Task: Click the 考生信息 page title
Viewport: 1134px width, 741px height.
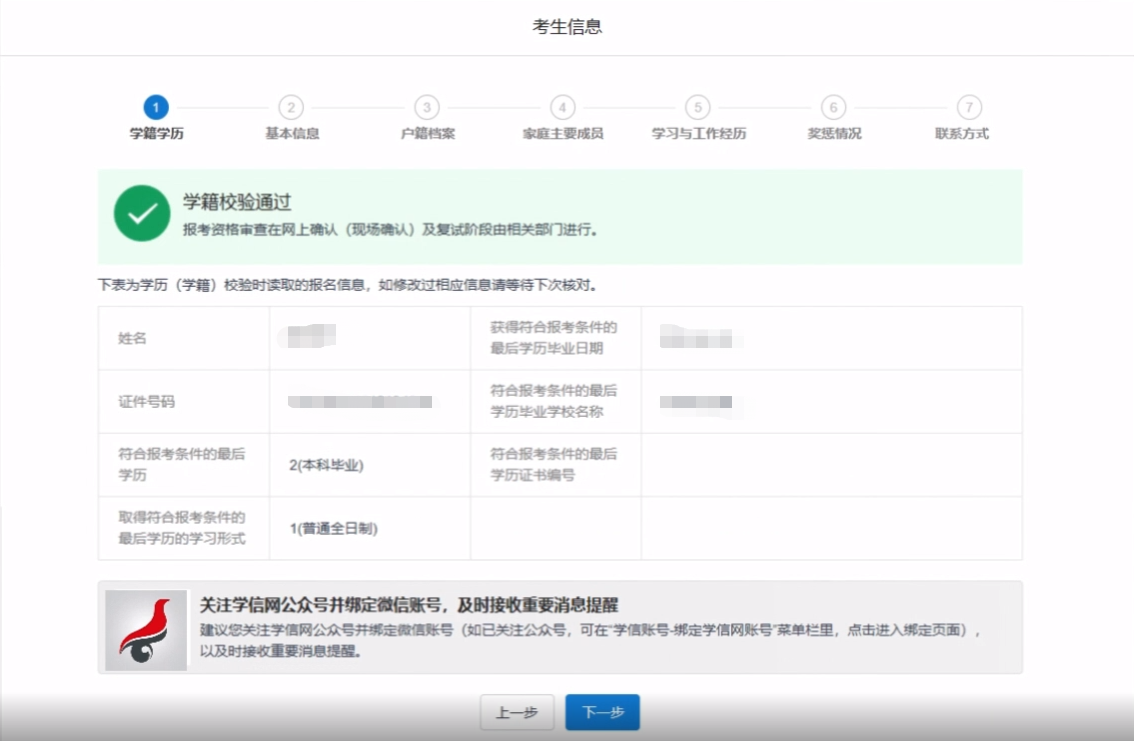Action: 567,27
